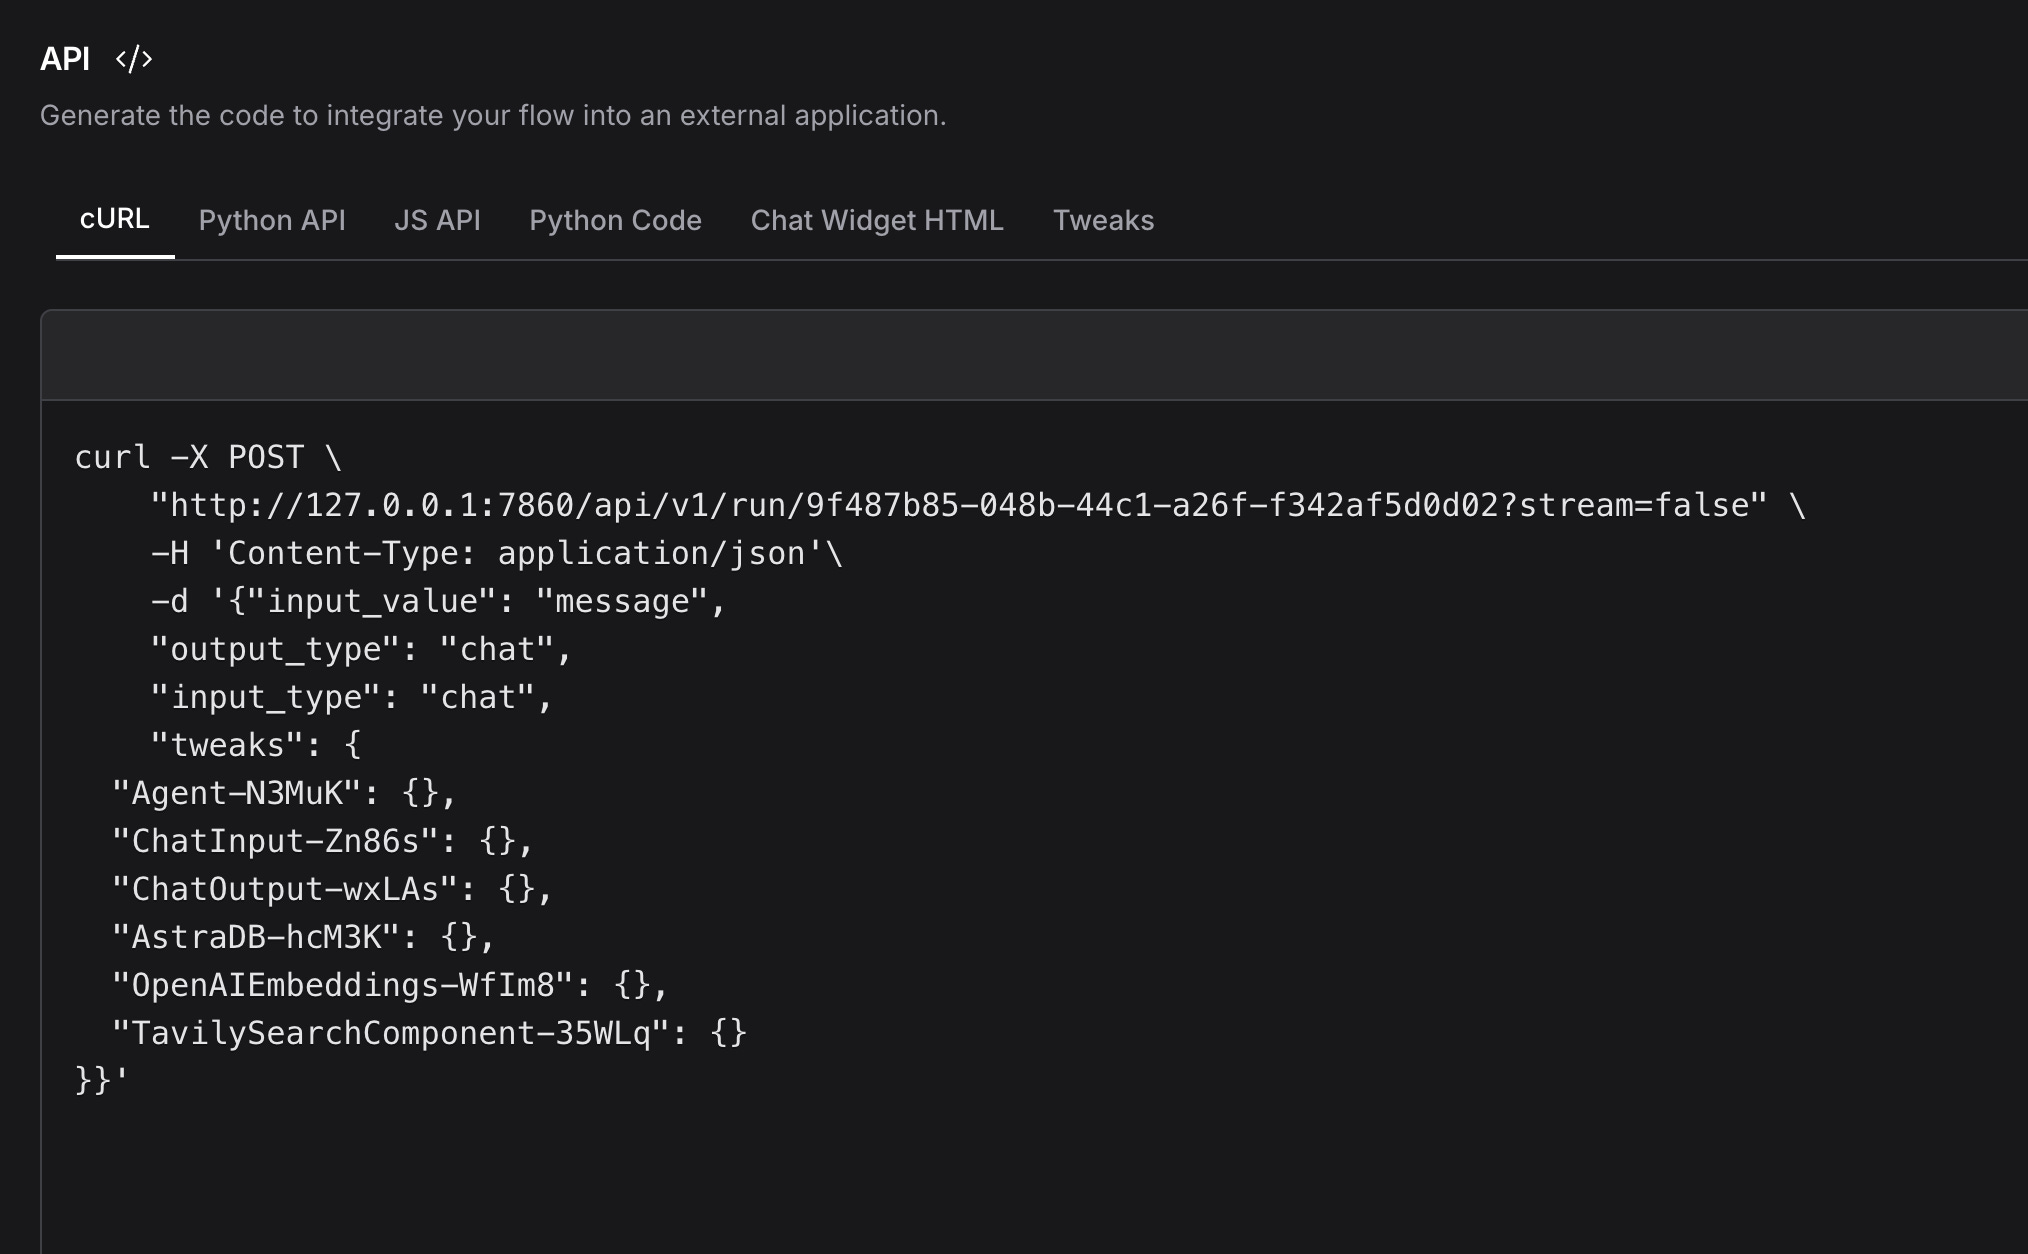Select the currently active cURL tab
Screen dimensions: 2028x1254
click(x=115, y=220)
